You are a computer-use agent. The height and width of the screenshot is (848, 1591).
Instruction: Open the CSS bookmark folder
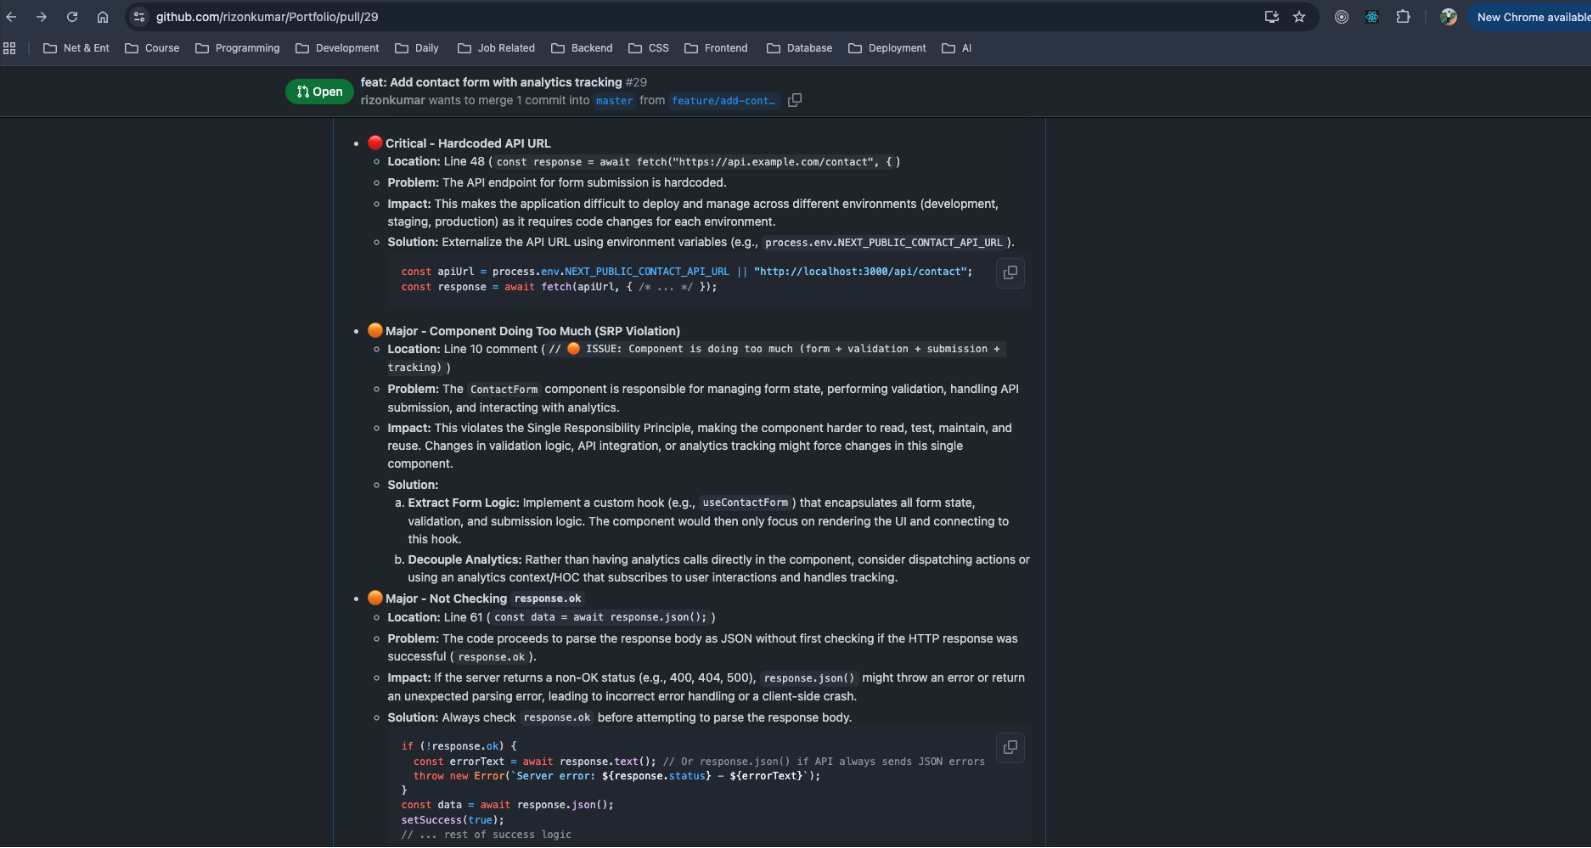[x=648, y=48]
